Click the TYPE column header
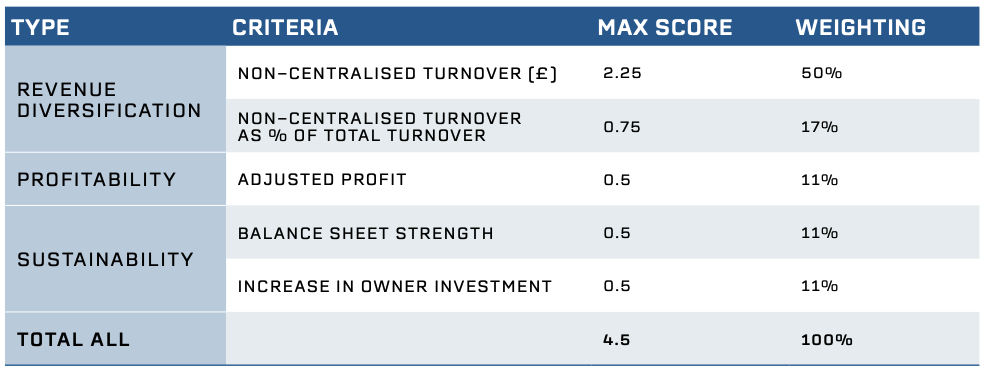This screenshot has height=372, width=986. [41, 28]
